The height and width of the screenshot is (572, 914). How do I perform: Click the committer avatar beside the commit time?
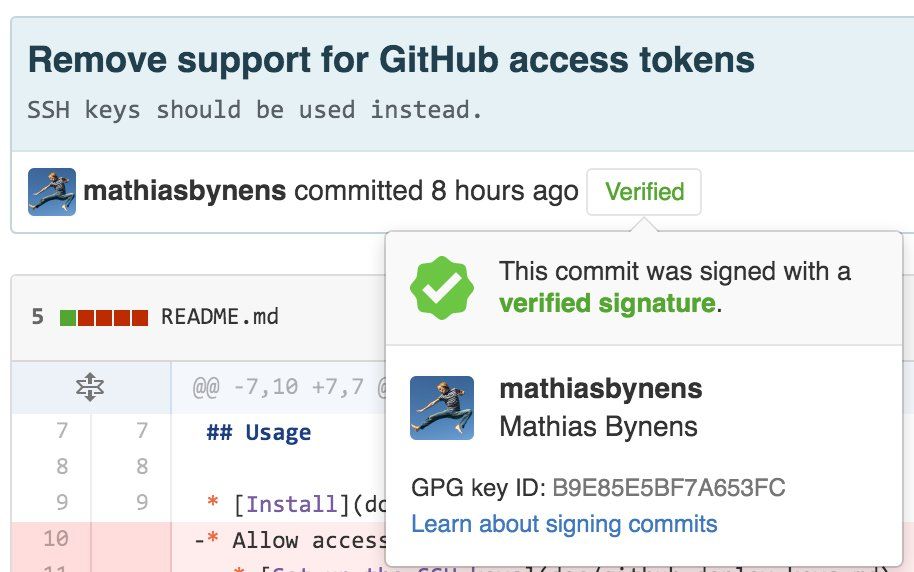point(52,192)
